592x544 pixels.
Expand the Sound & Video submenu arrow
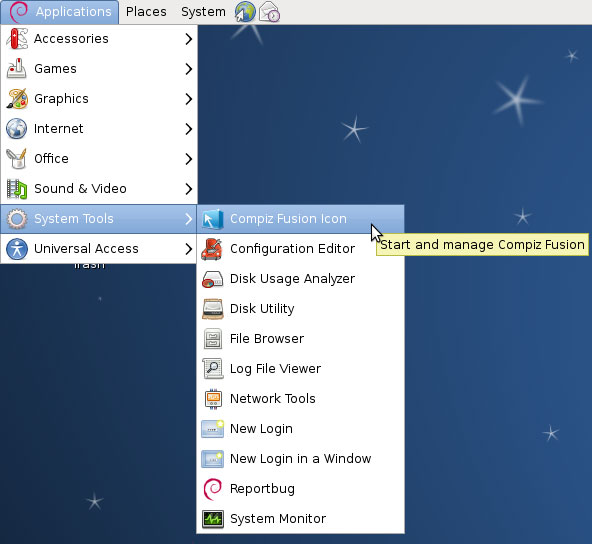[189, 188]
